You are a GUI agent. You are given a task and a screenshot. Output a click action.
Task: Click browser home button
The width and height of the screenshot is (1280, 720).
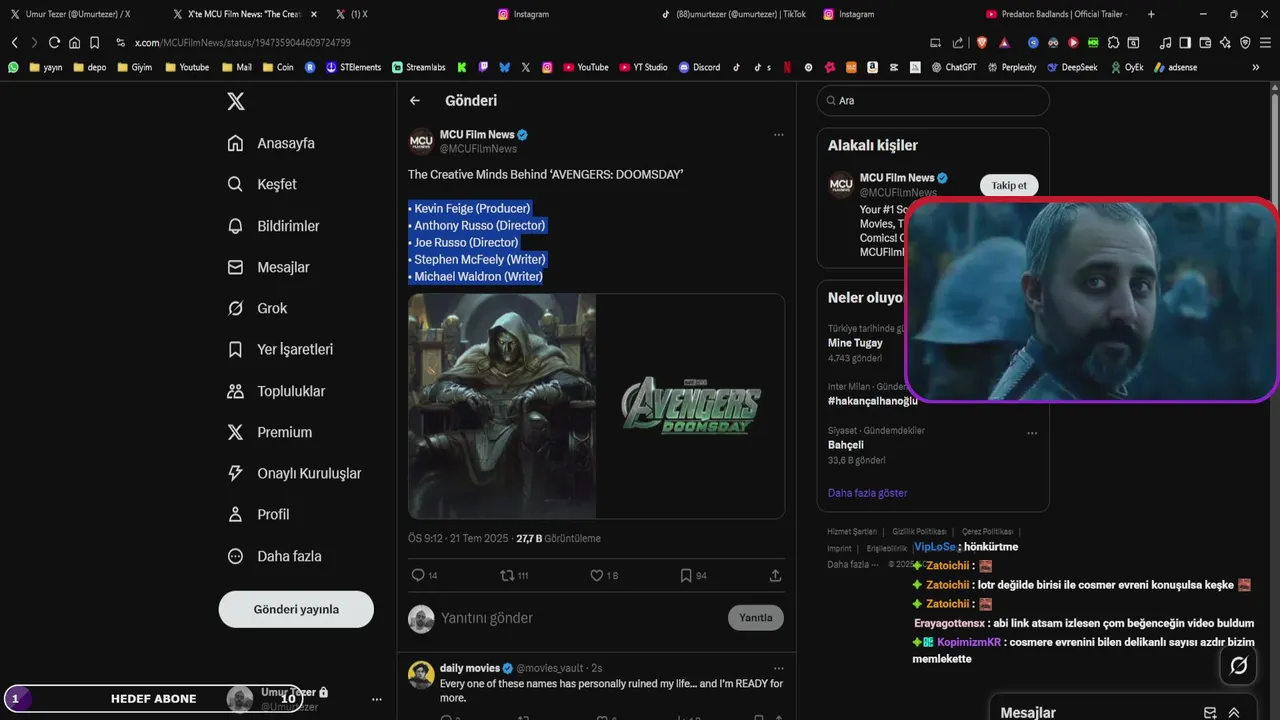[74, 43]
